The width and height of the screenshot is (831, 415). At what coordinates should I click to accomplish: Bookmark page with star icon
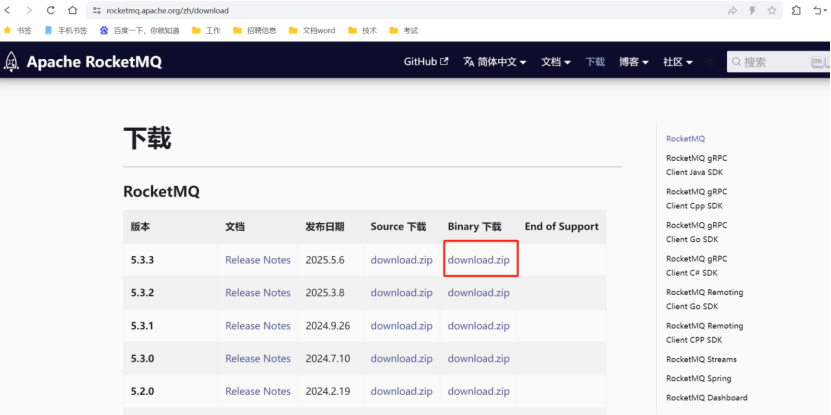(x=772, y=11)
